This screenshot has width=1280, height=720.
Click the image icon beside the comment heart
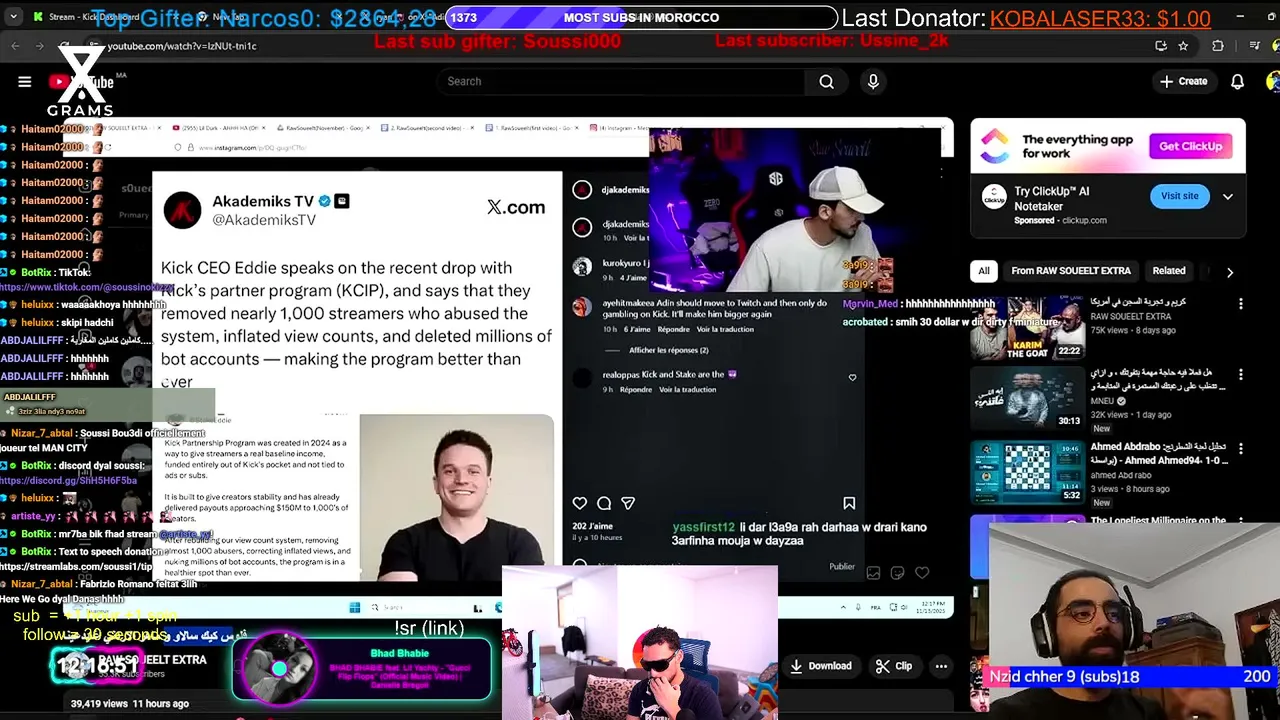874,573
